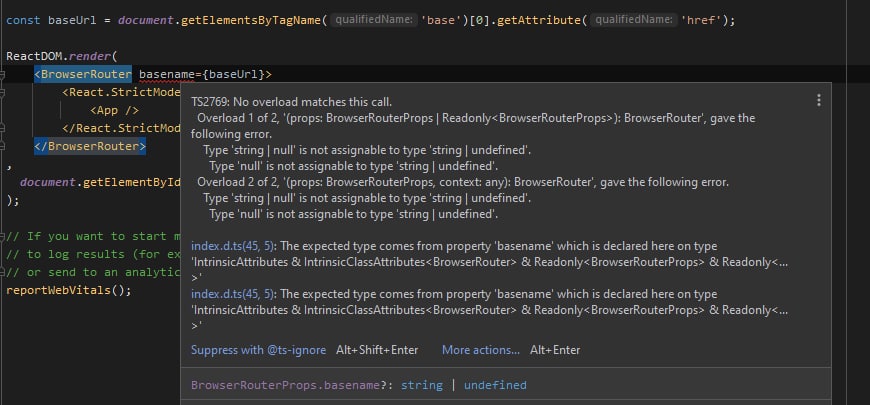Click the string type link in tooltip footer

pyautogui.click(x=422, y=385)
